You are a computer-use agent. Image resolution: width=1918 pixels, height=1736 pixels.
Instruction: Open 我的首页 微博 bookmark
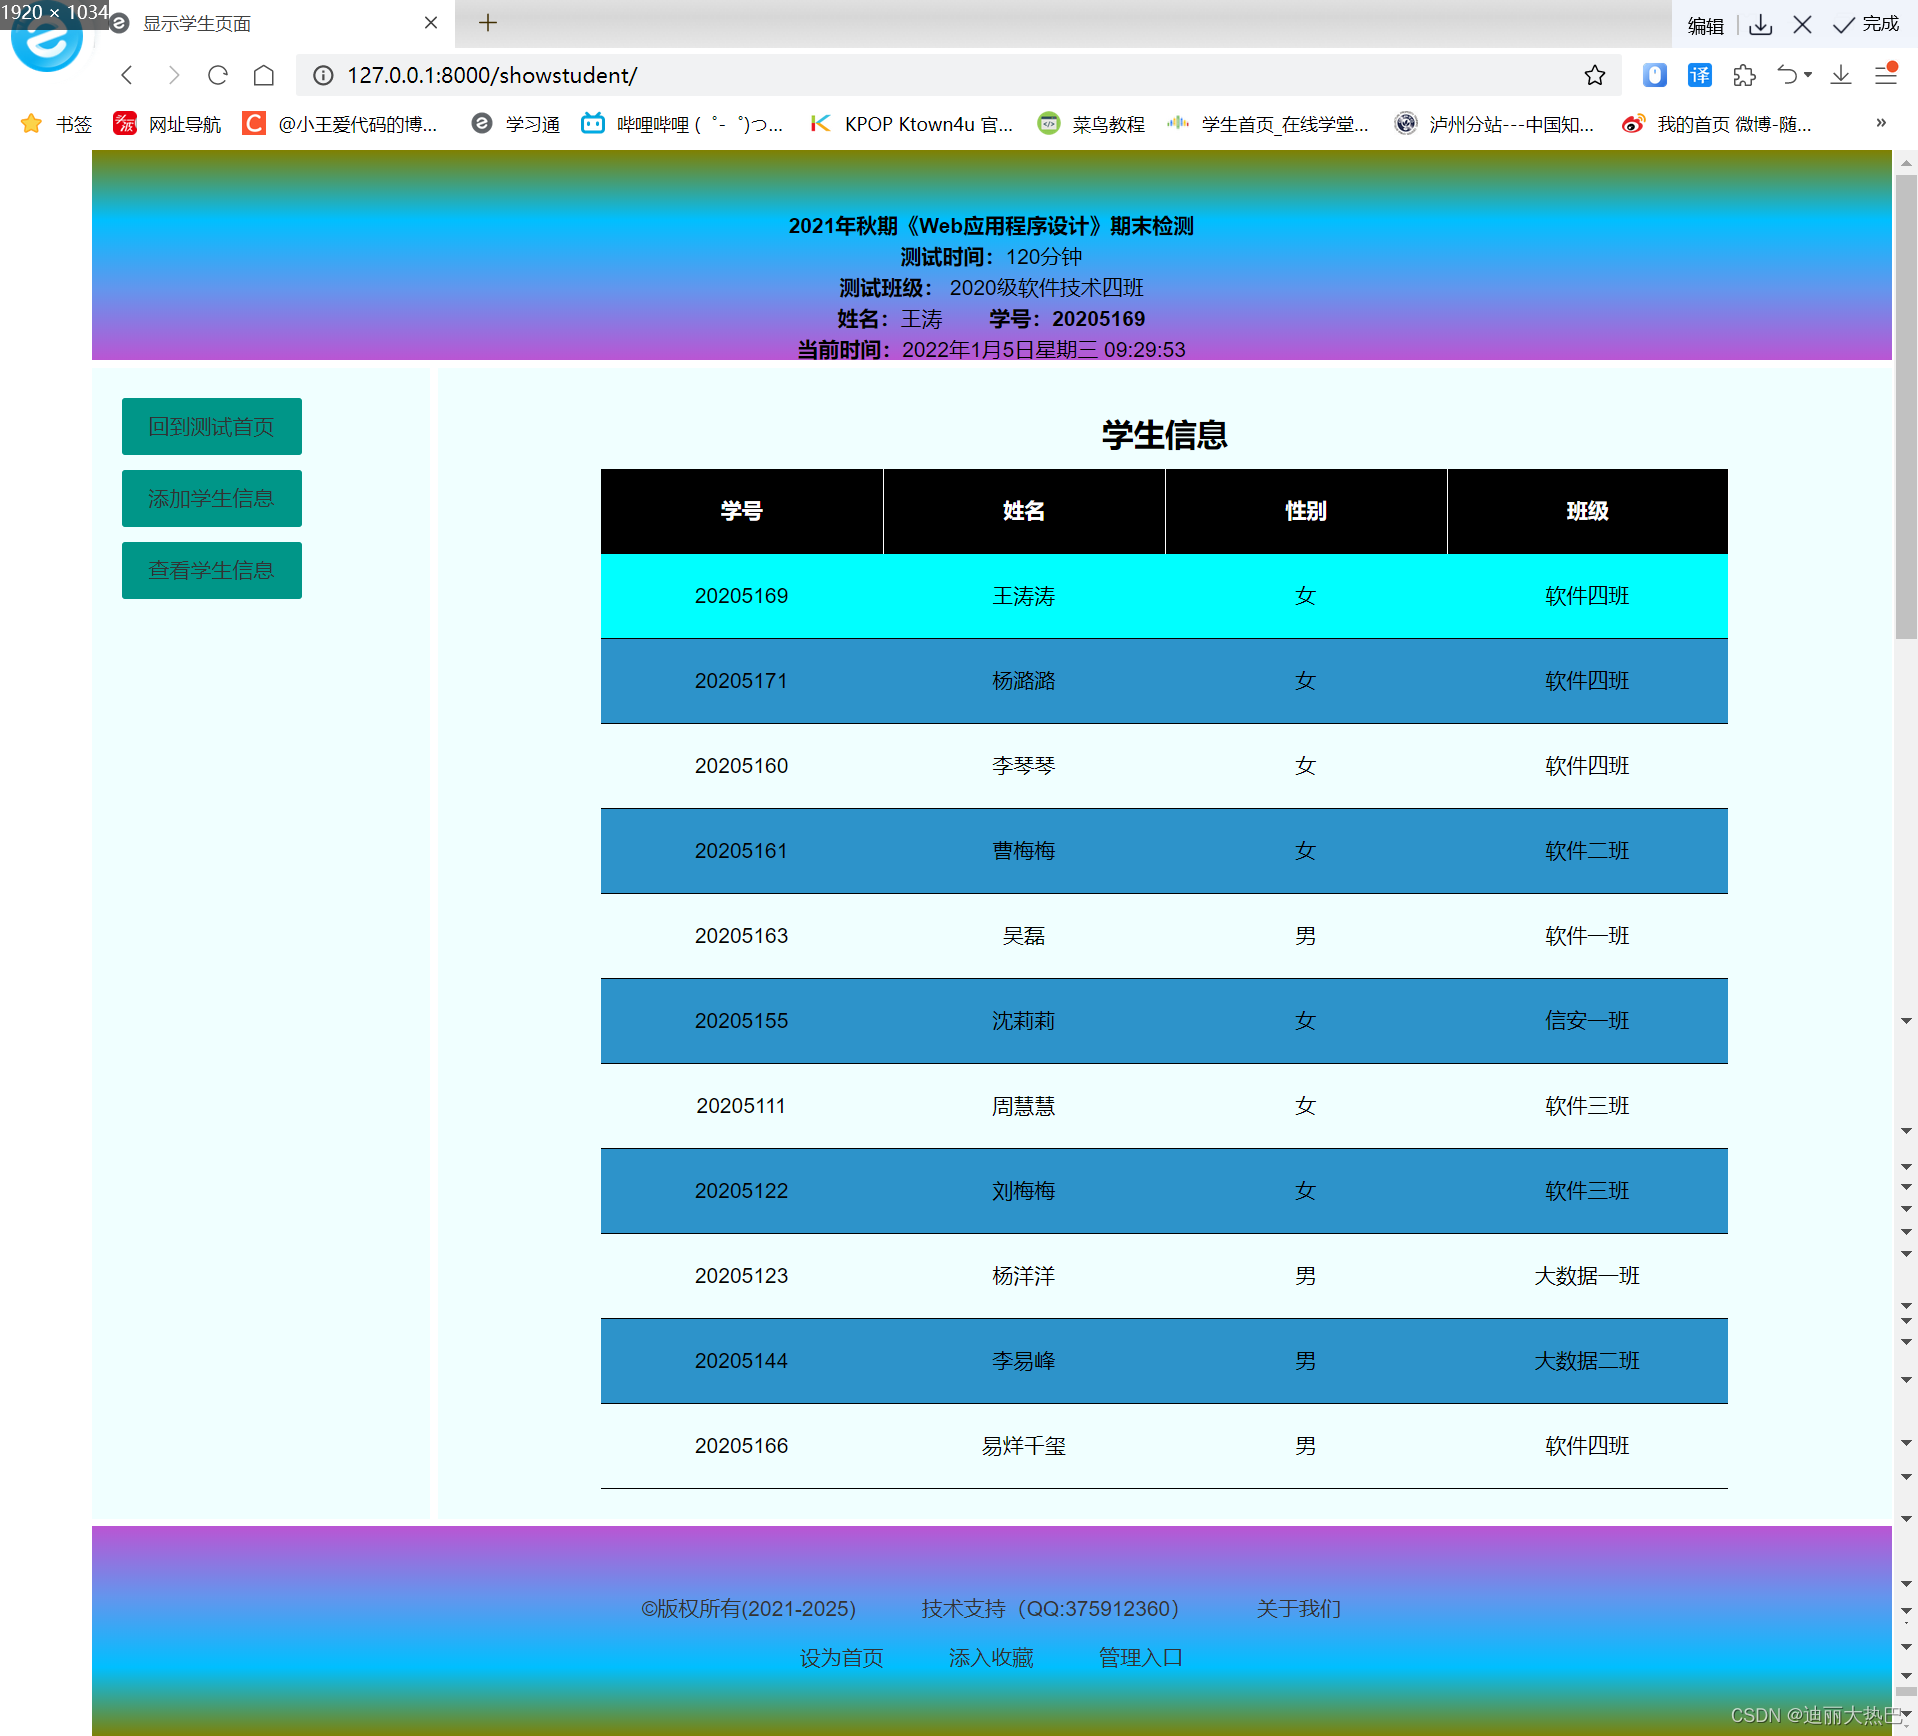click(x=1716, y=124)
